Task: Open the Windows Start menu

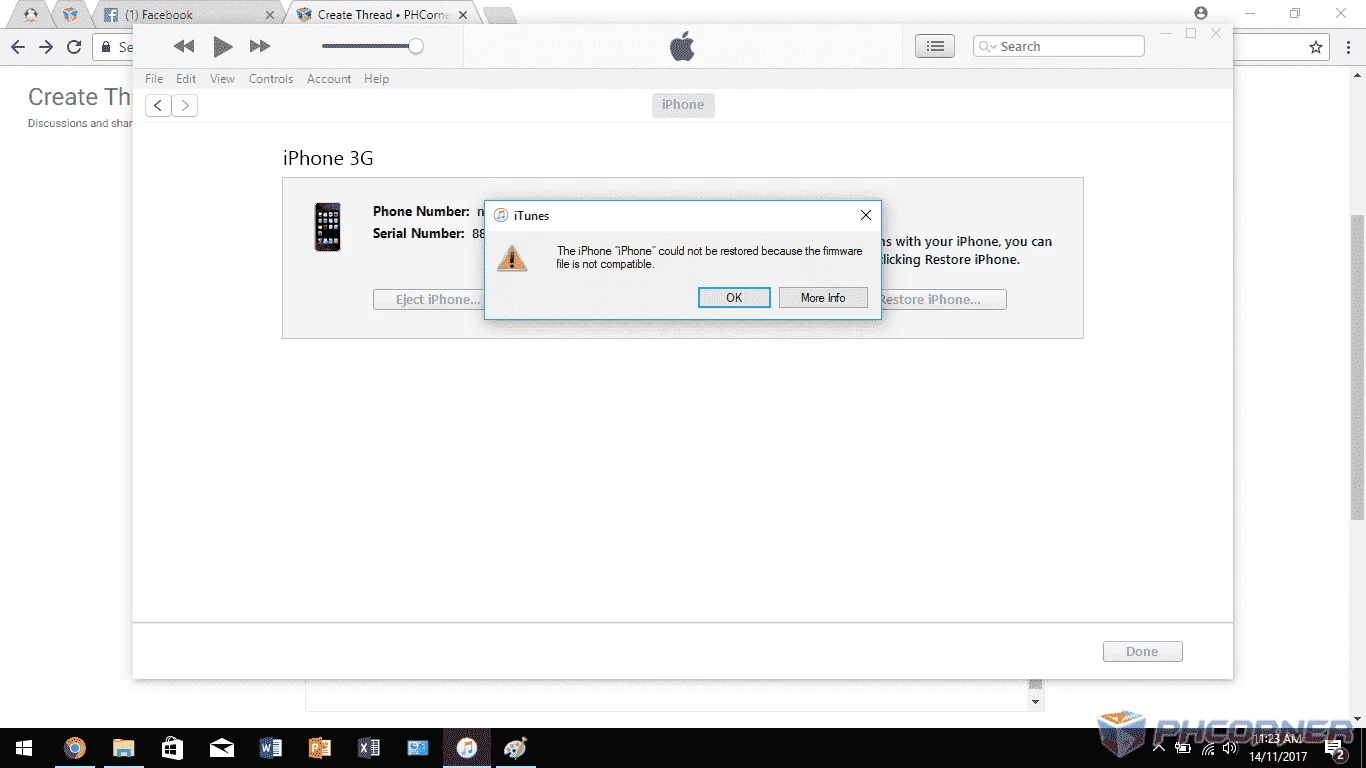Action: 24,748
